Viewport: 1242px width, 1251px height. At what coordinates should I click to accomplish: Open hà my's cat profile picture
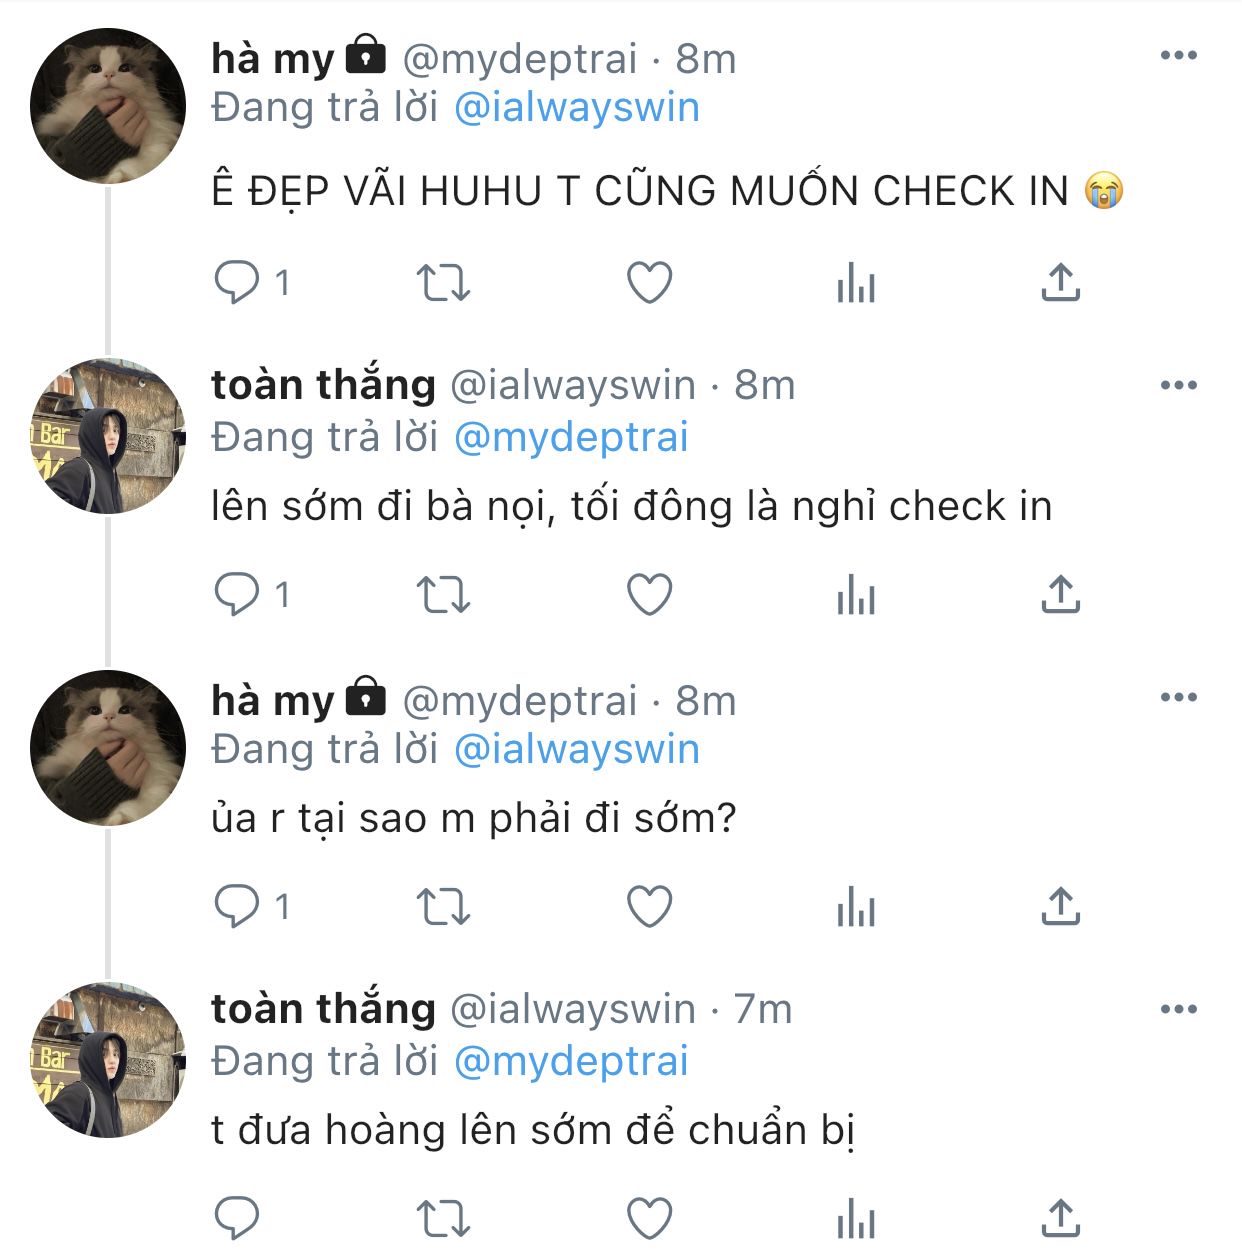pos(108,106)
